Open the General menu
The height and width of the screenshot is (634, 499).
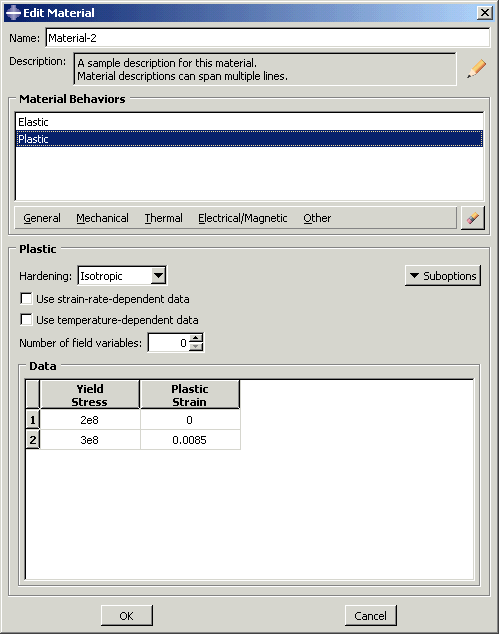pos(42,218)
